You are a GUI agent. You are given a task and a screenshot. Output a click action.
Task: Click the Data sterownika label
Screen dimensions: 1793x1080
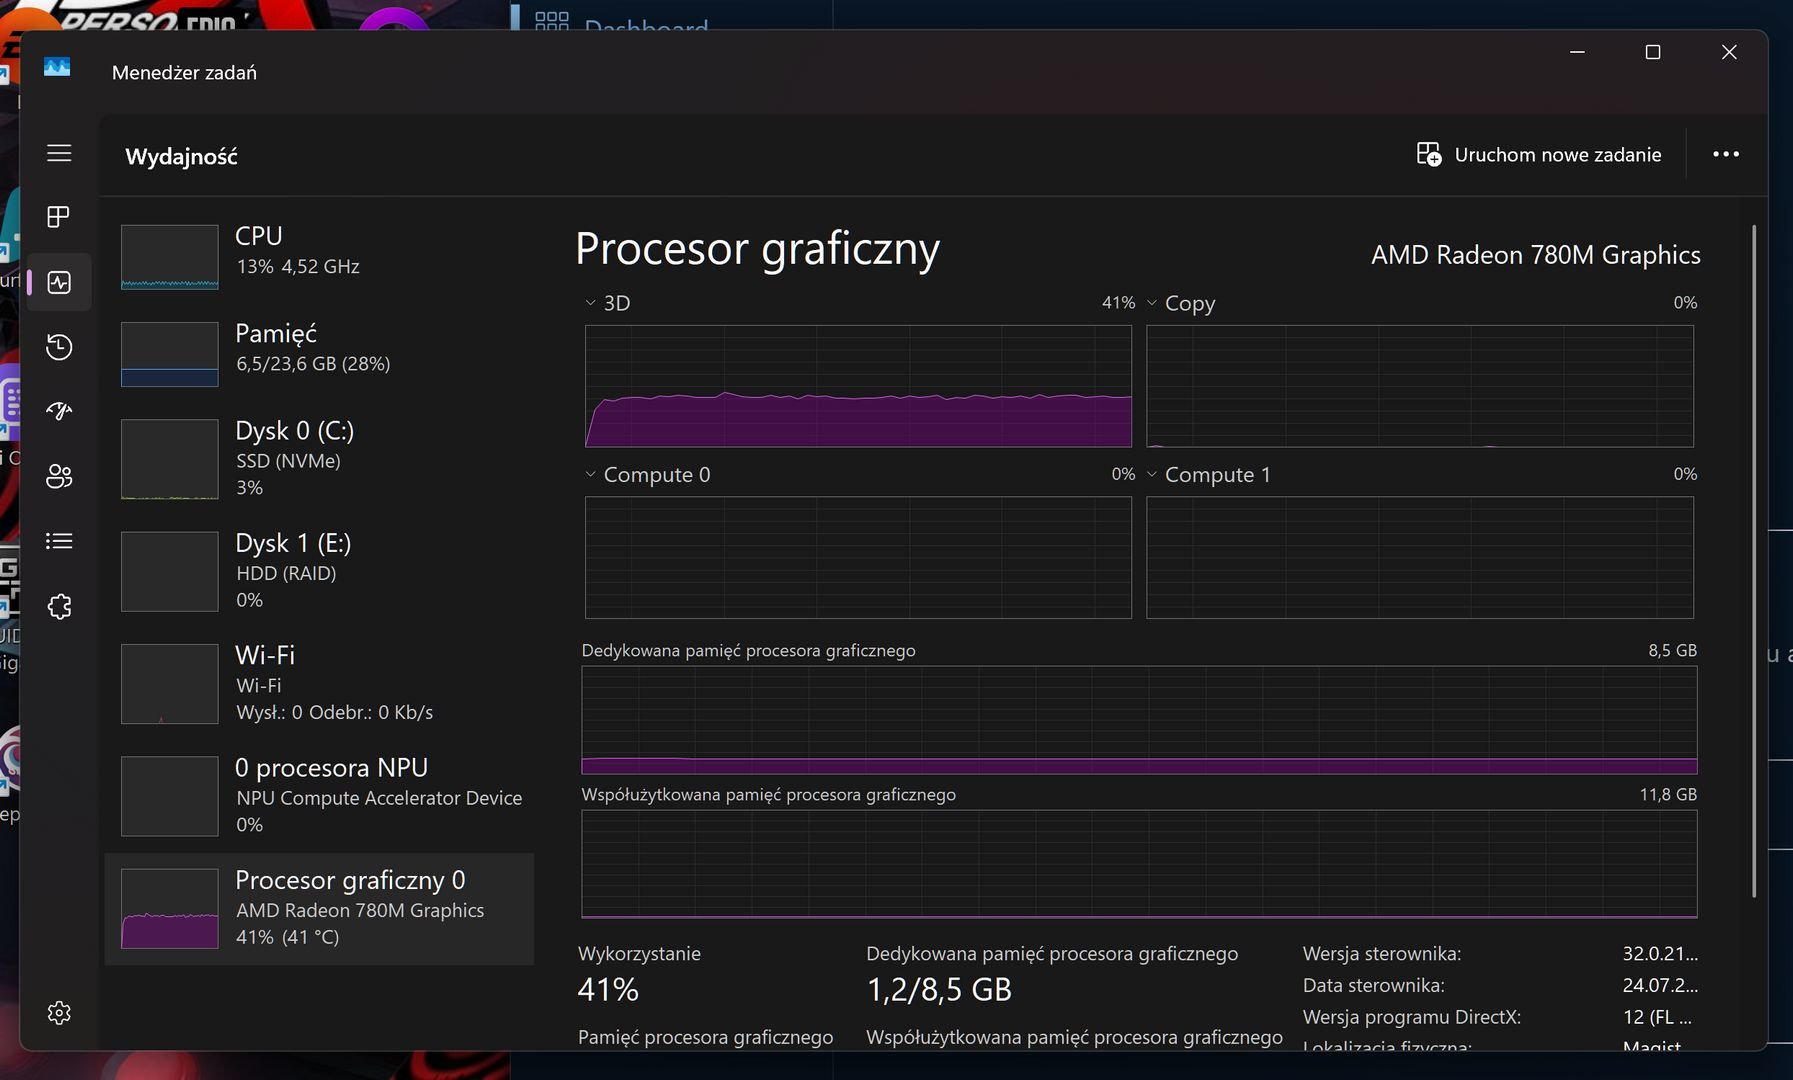coord(1373,986)
